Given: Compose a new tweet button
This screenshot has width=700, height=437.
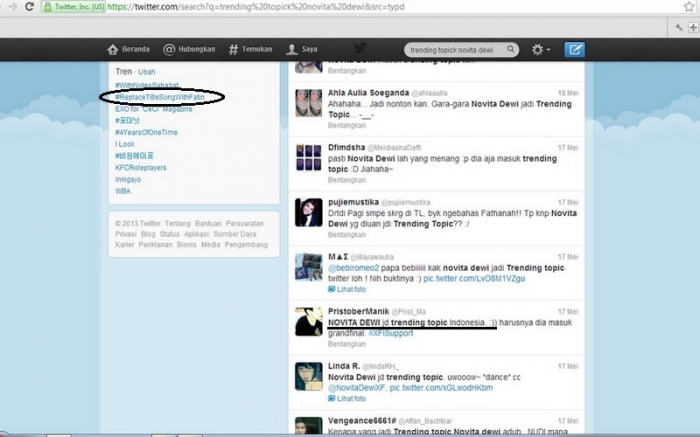Looking at the screenshot, I should pos(574,50).
